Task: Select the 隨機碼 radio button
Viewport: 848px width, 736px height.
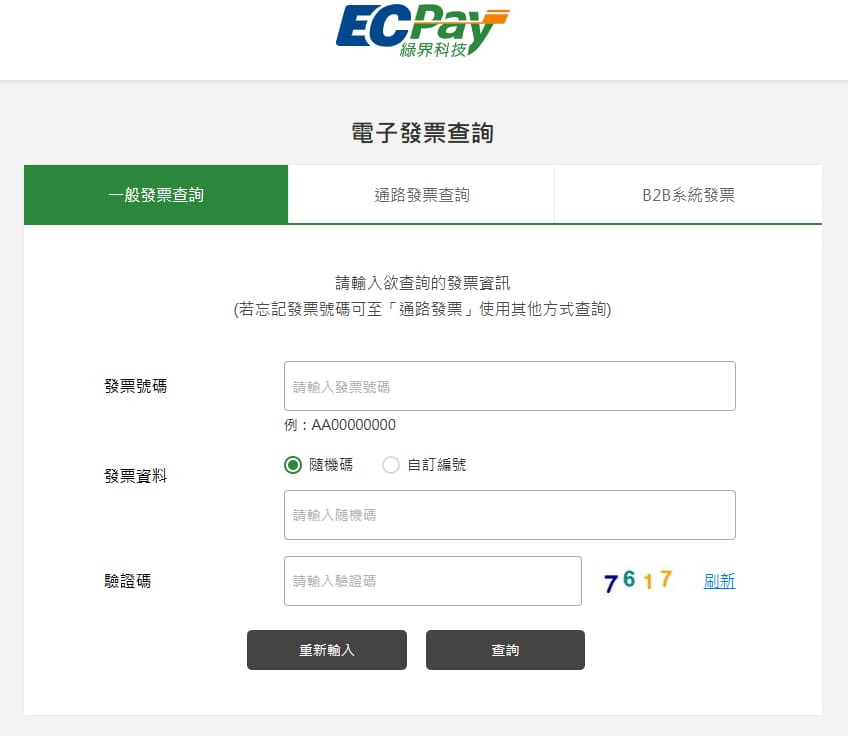Action: [x=293, y=465]
